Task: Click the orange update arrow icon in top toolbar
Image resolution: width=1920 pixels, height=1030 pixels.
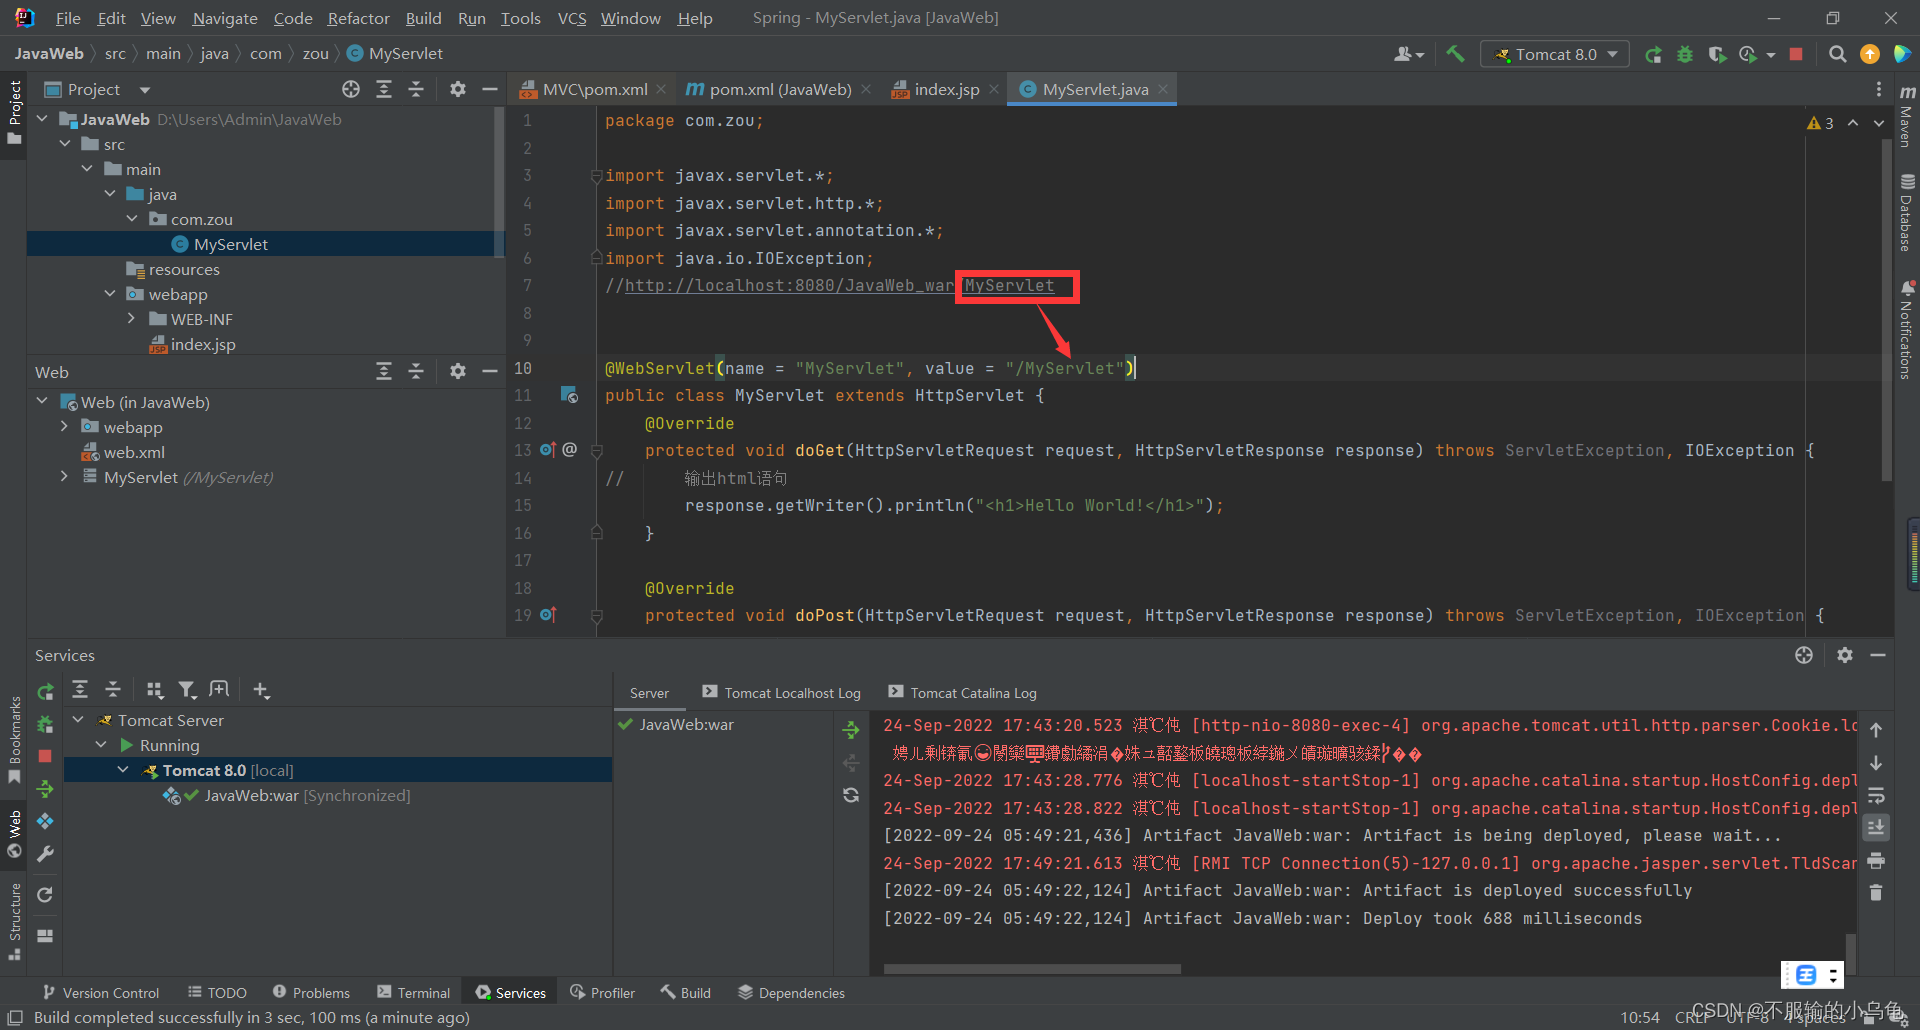Action: 1869,54
